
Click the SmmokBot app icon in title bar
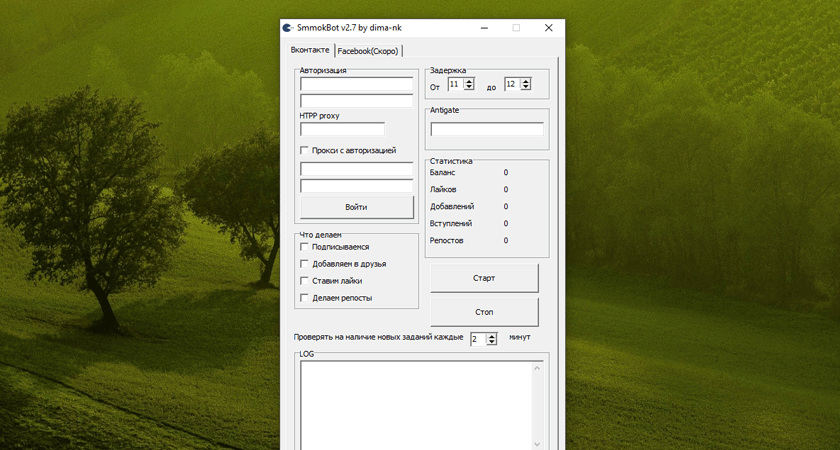(287, 28)
